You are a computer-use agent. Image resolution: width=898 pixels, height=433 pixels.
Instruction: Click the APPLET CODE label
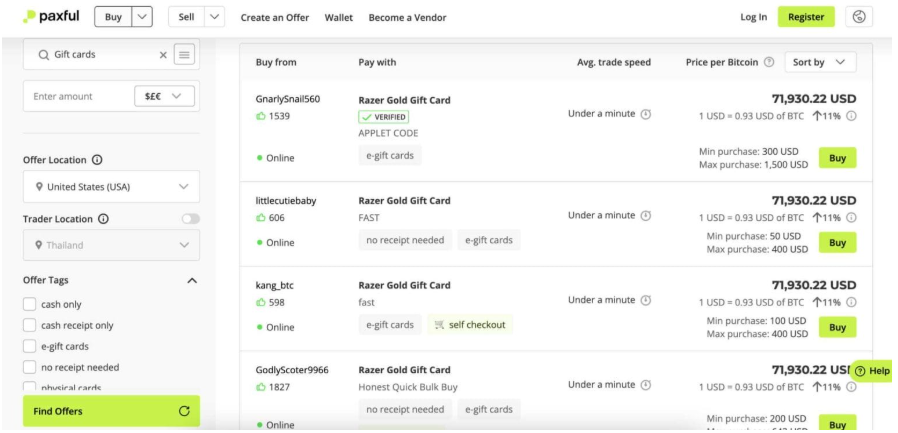pyautogui.click(x=388, y=133)
